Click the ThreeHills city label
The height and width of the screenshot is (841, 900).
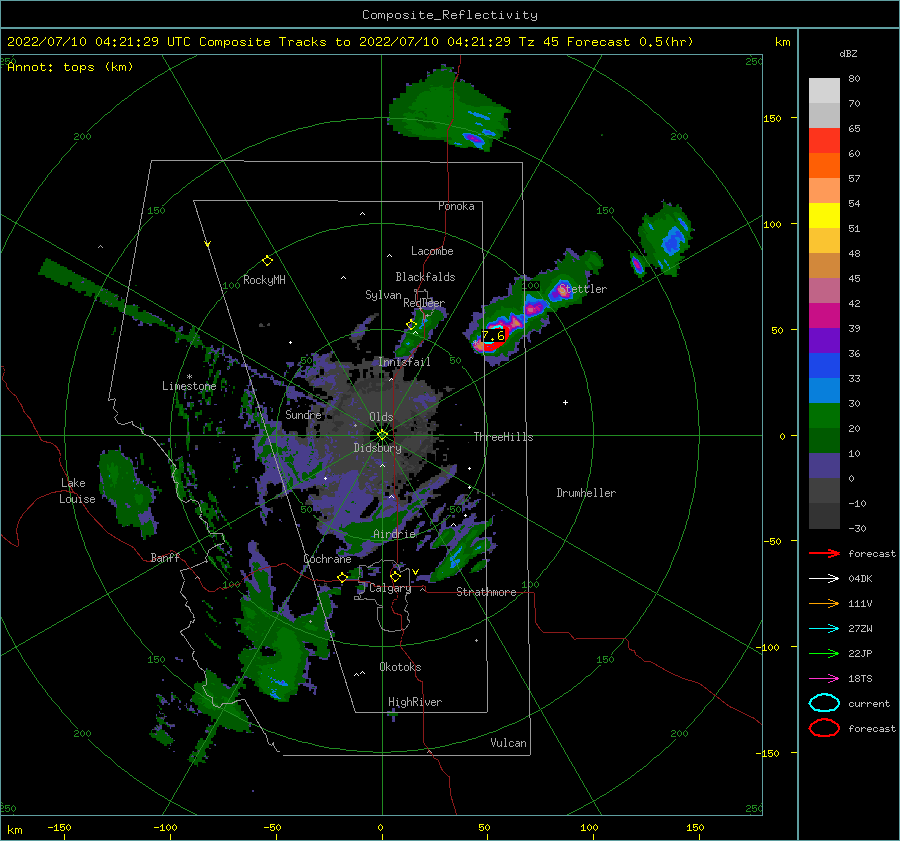(503, 437)
